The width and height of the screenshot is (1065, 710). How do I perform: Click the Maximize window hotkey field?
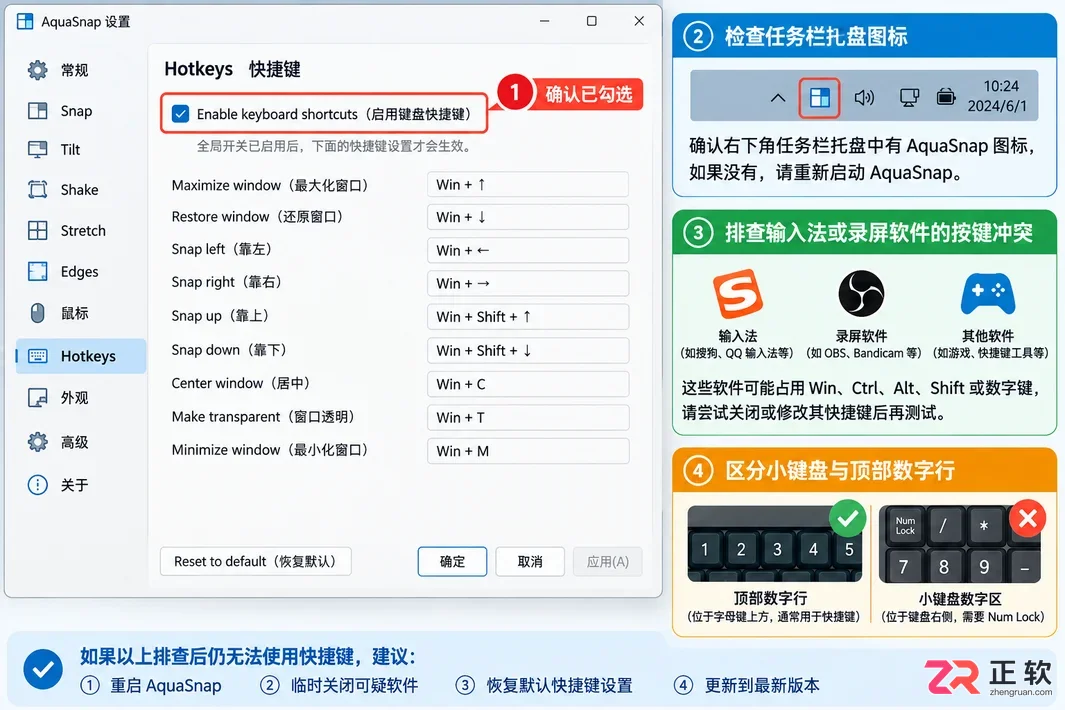pos(528,184)
